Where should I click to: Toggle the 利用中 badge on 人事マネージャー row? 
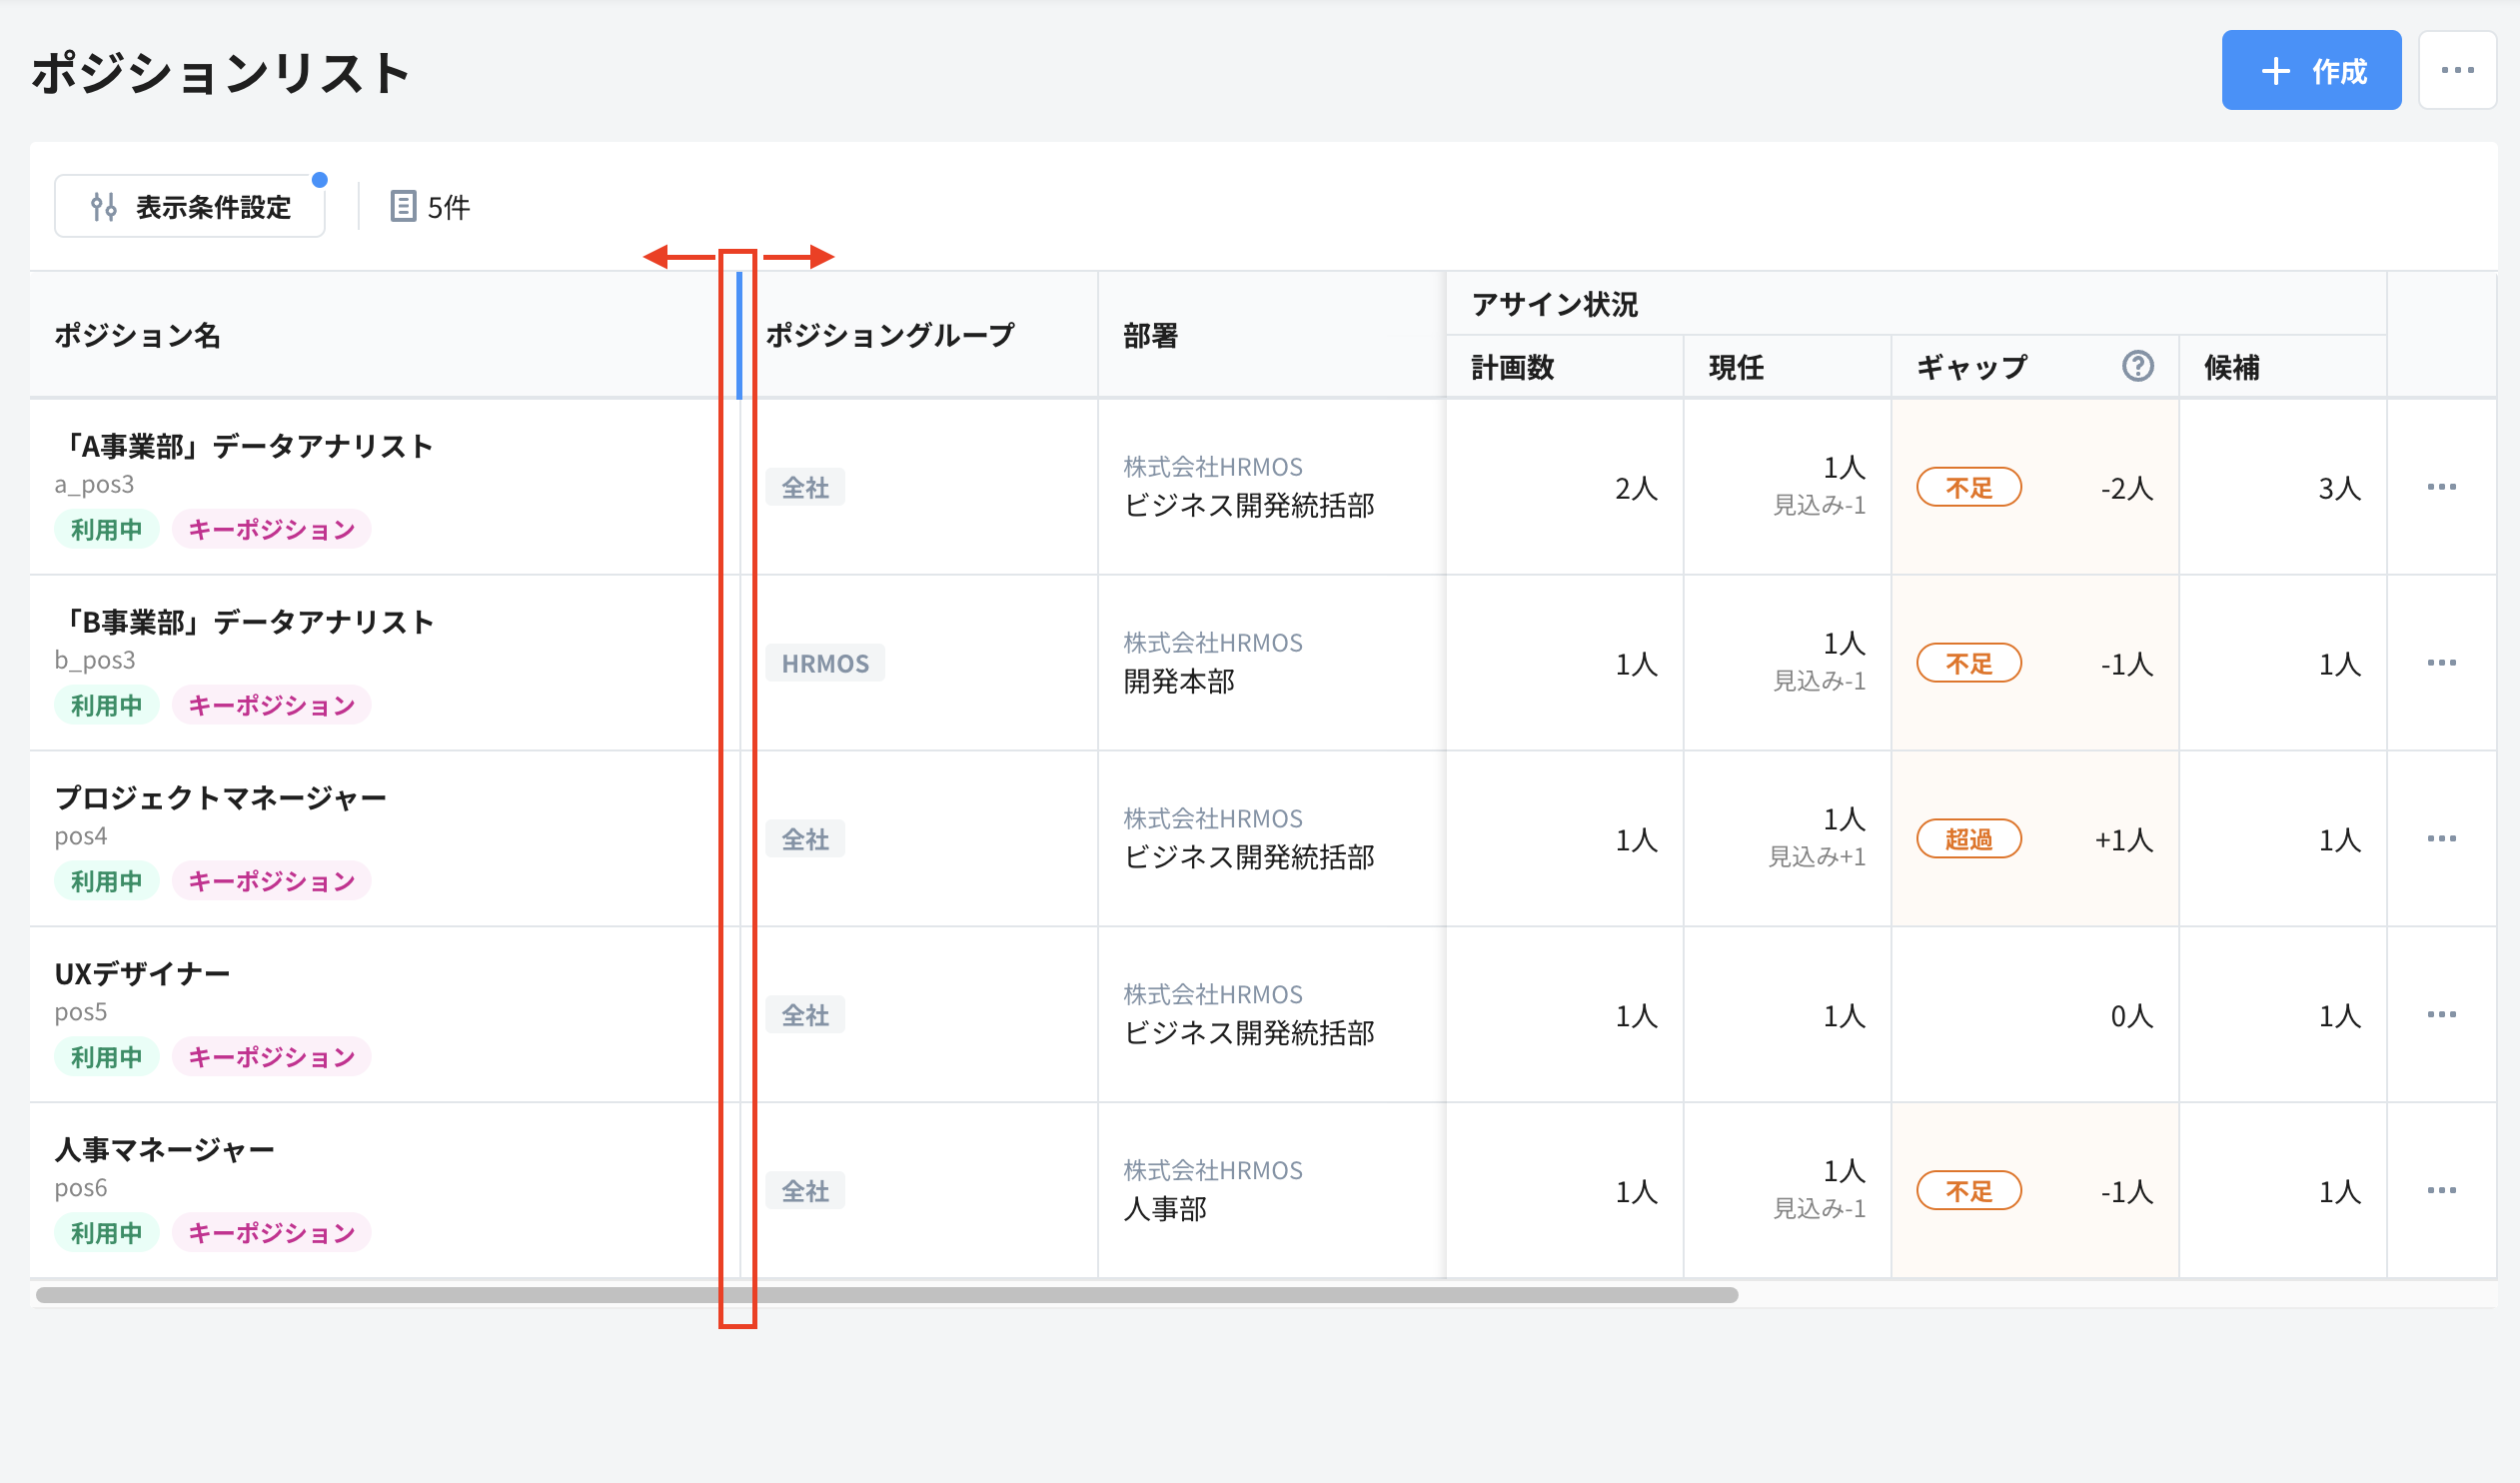105,1232
